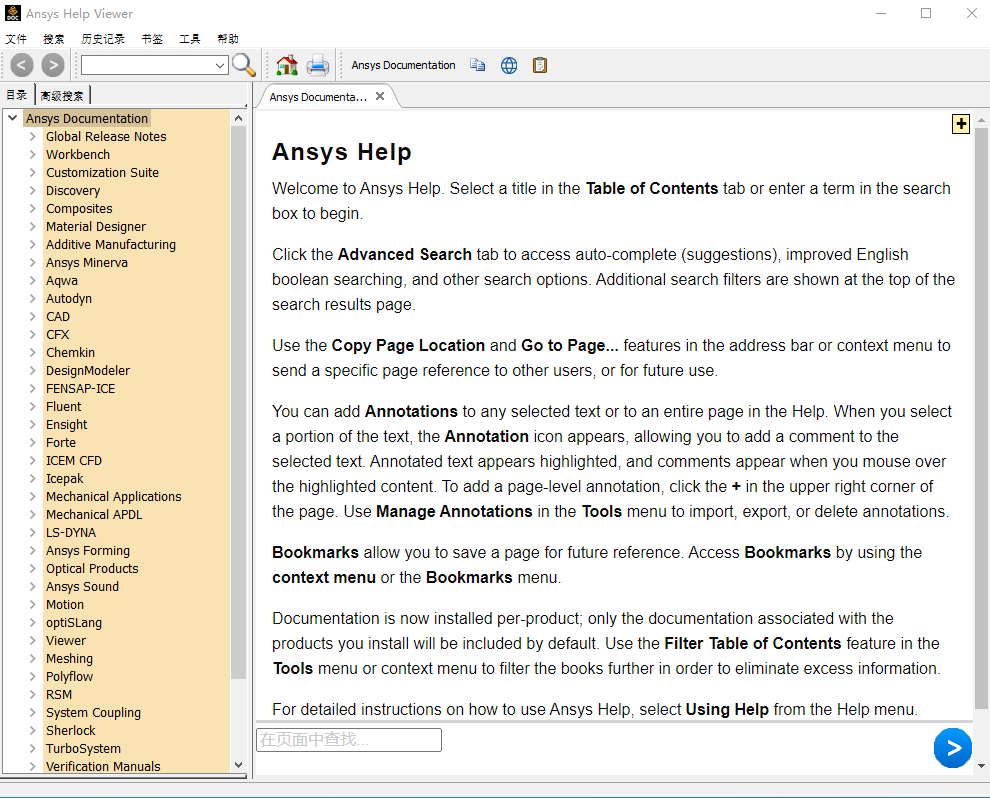Select LS-DYNA in the contents tree

(71, 533)
